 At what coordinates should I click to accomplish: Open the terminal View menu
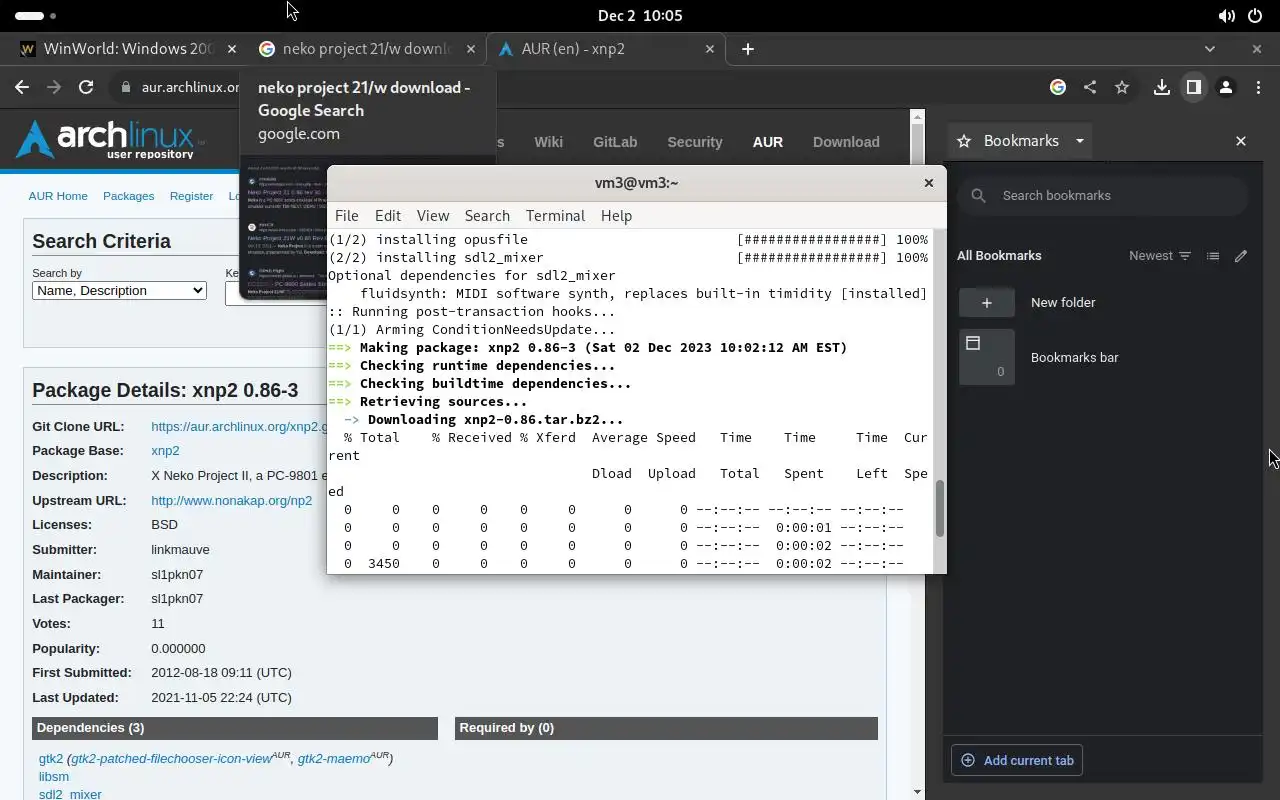click(432, 215)
